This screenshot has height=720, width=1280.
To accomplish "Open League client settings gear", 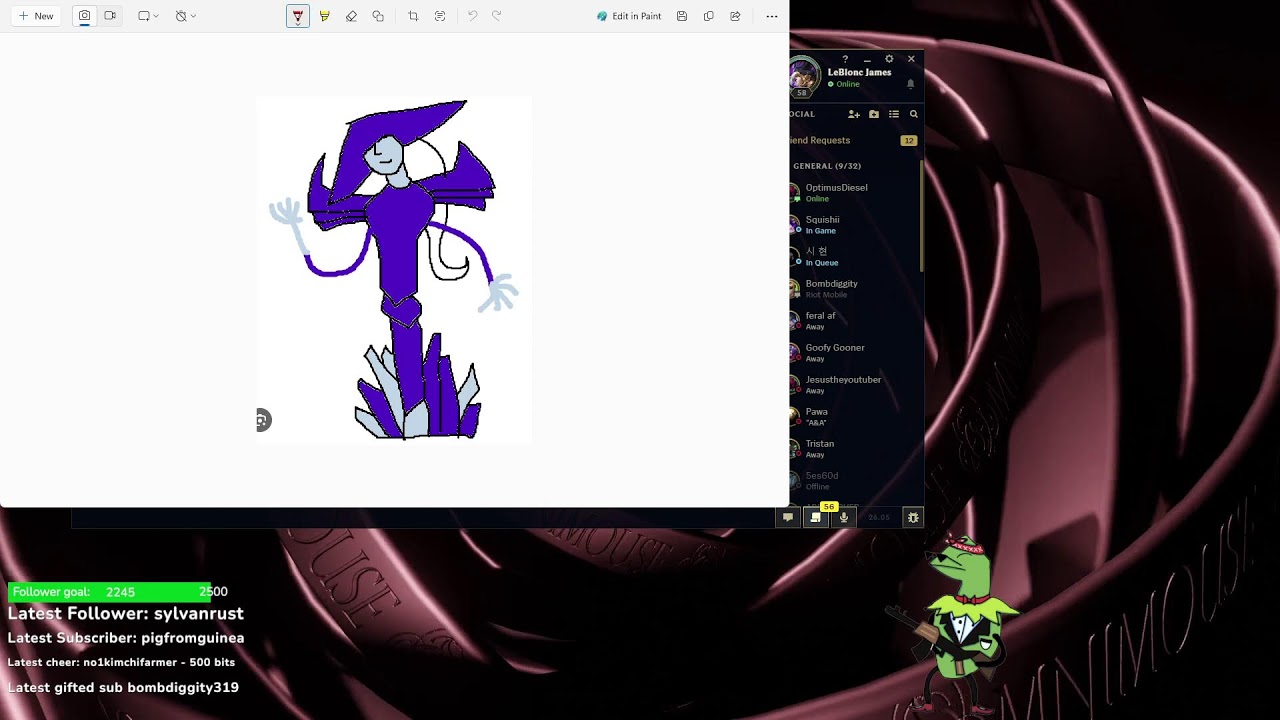I will [x=889, y=59].
